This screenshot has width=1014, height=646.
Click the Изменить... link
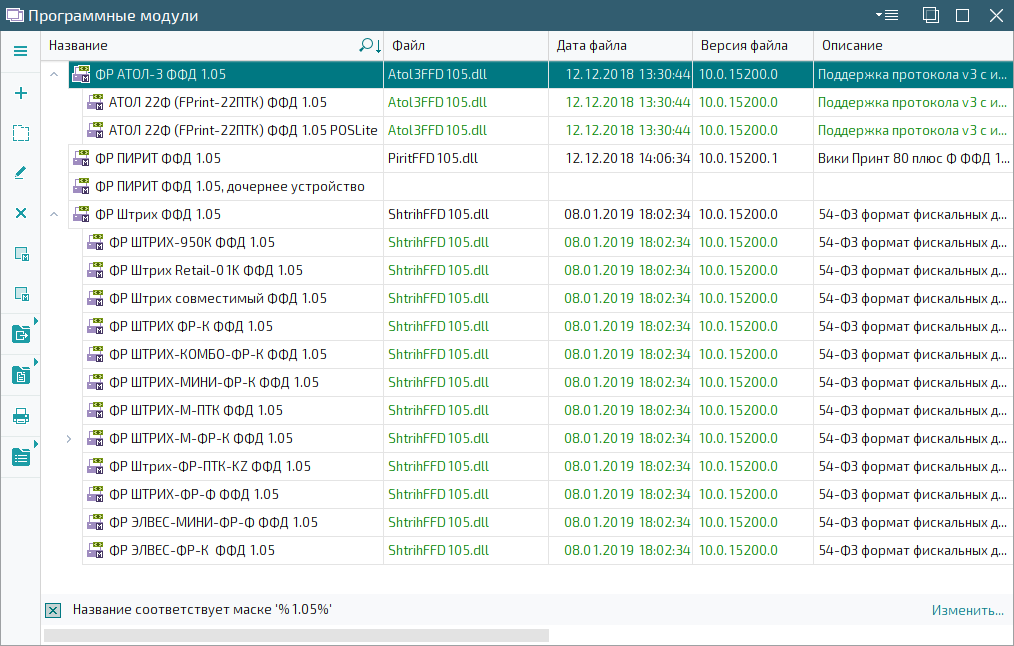point(967,610)
